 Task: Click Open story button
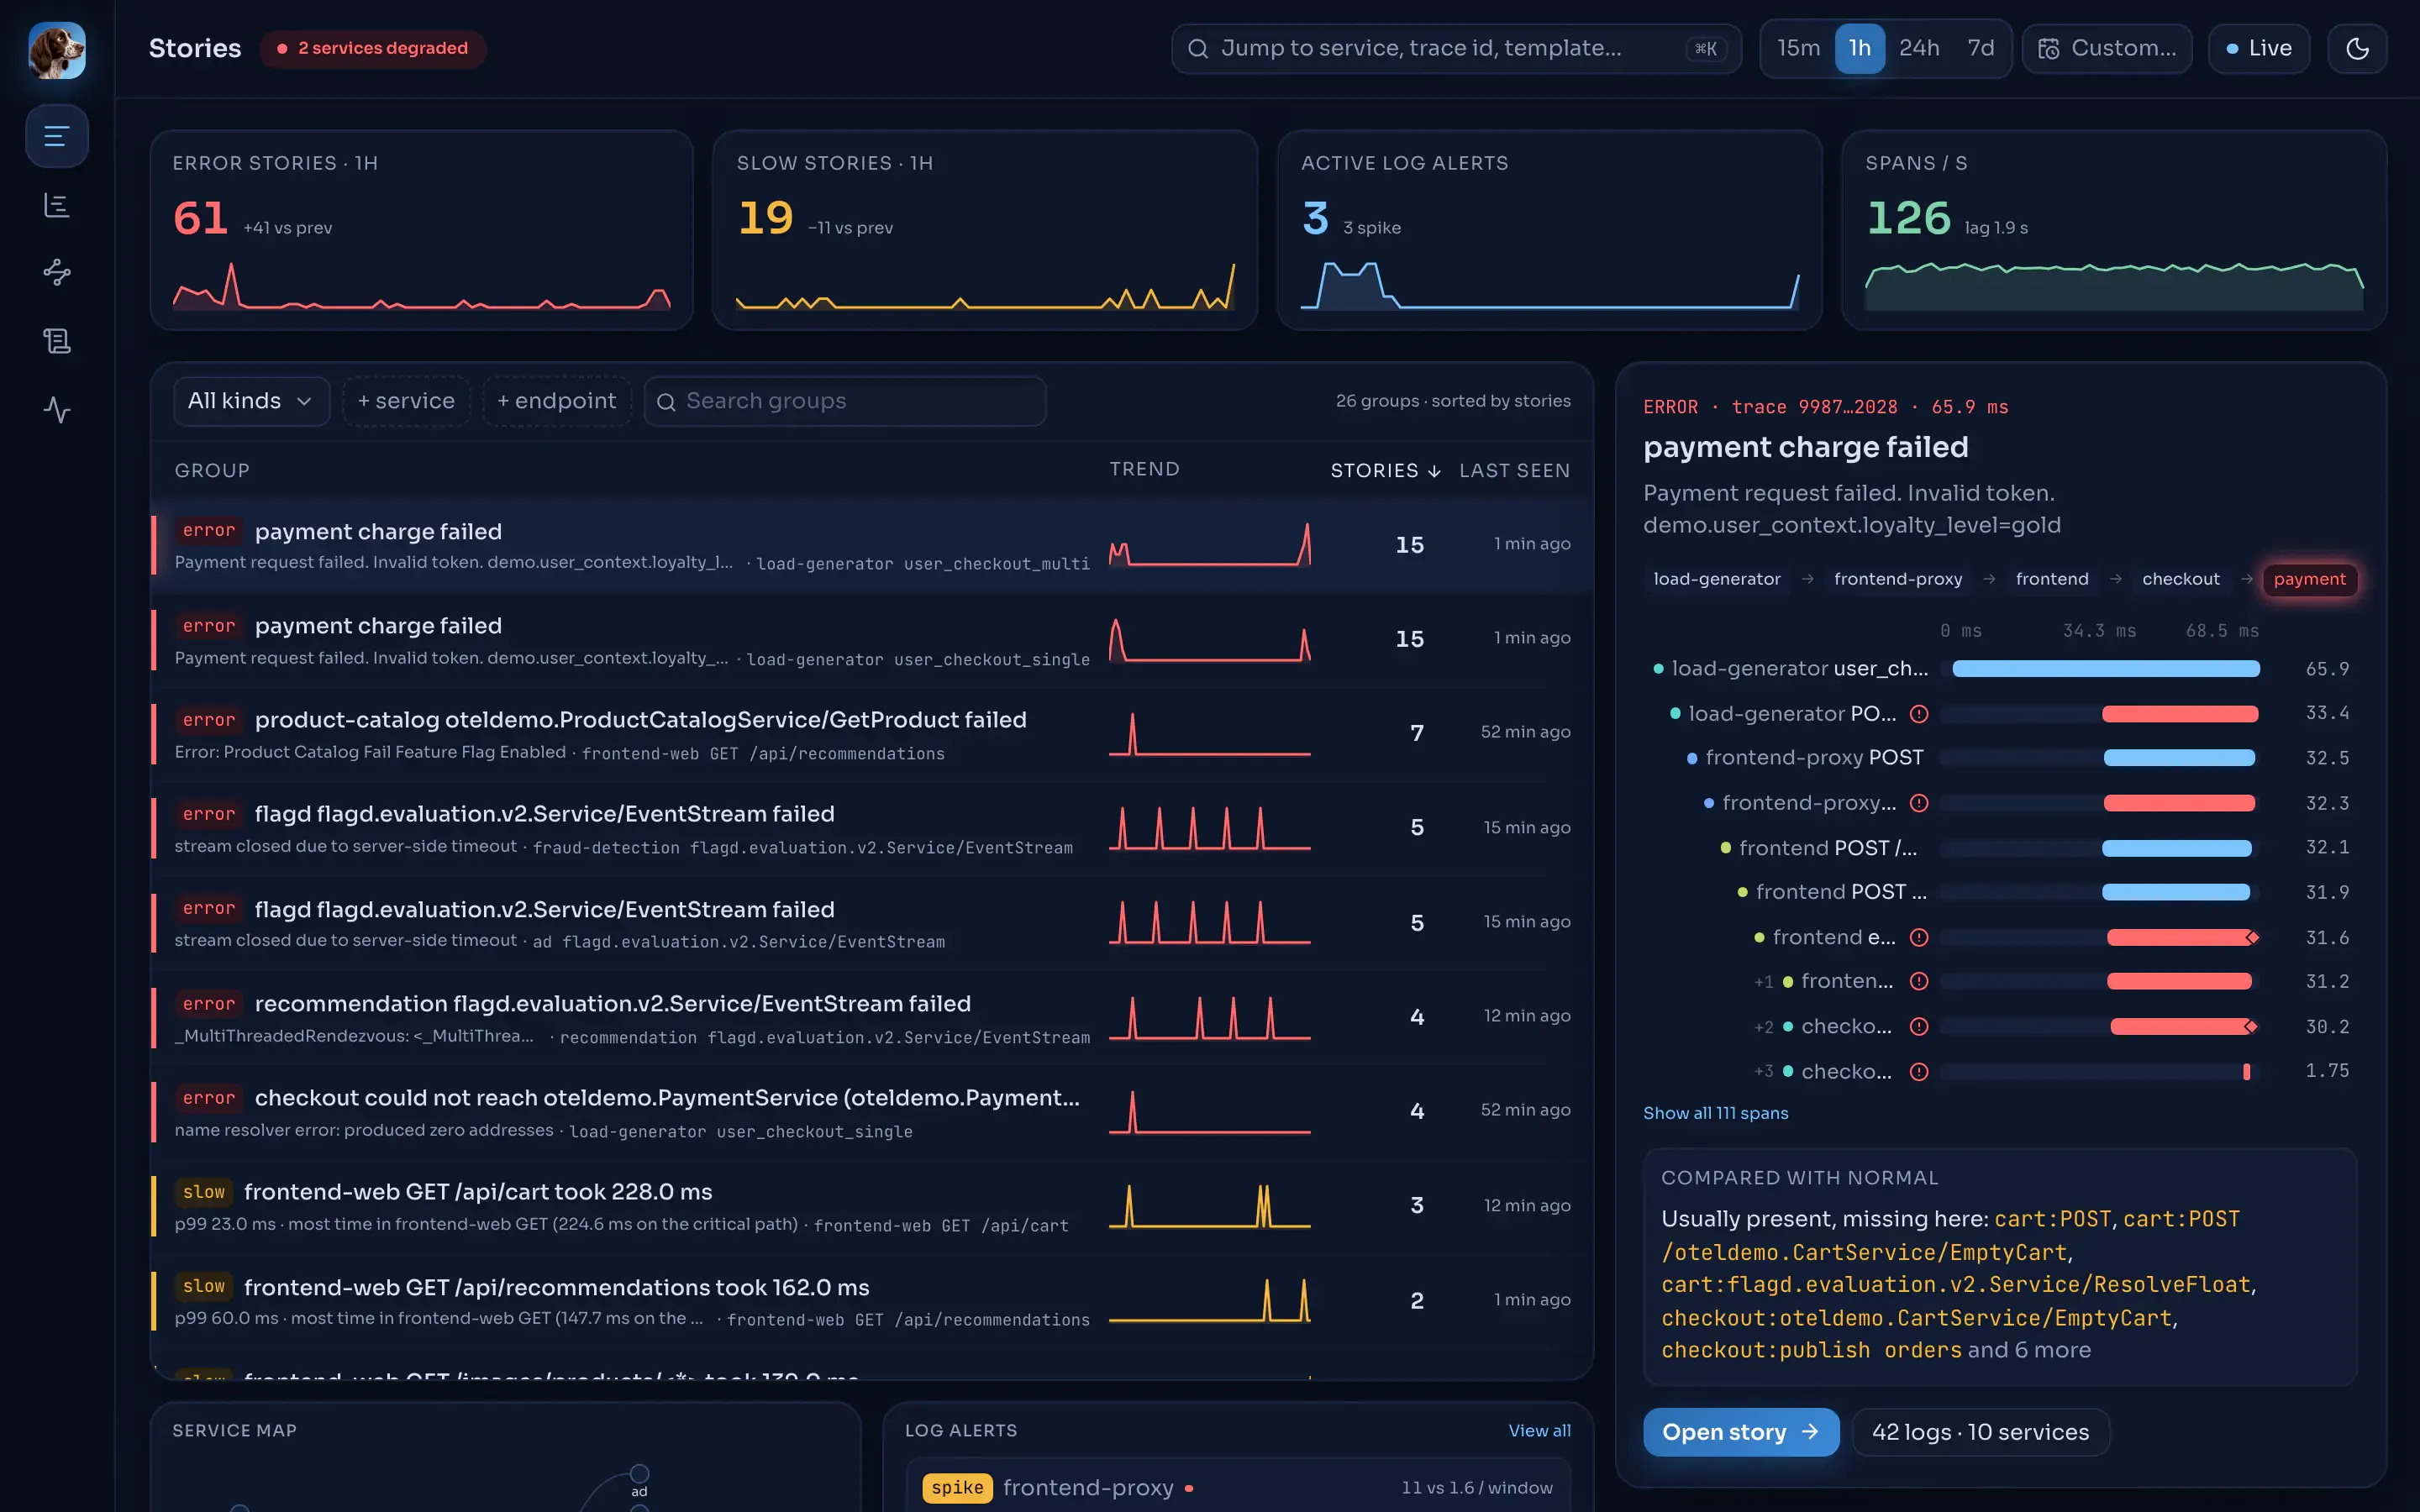pyautogui.click(x=1740, y=1432)
